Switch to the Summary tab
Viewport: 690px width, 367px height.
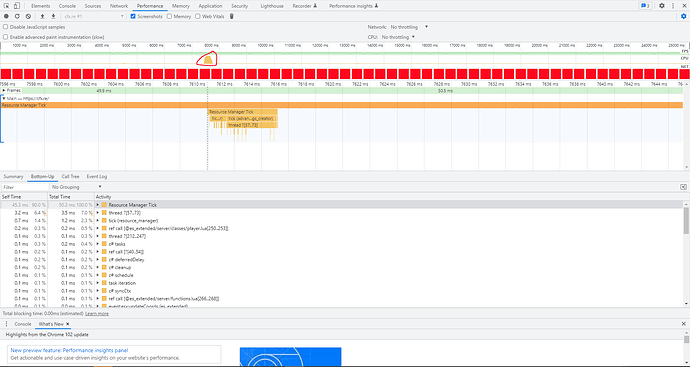tap(13, 176)
